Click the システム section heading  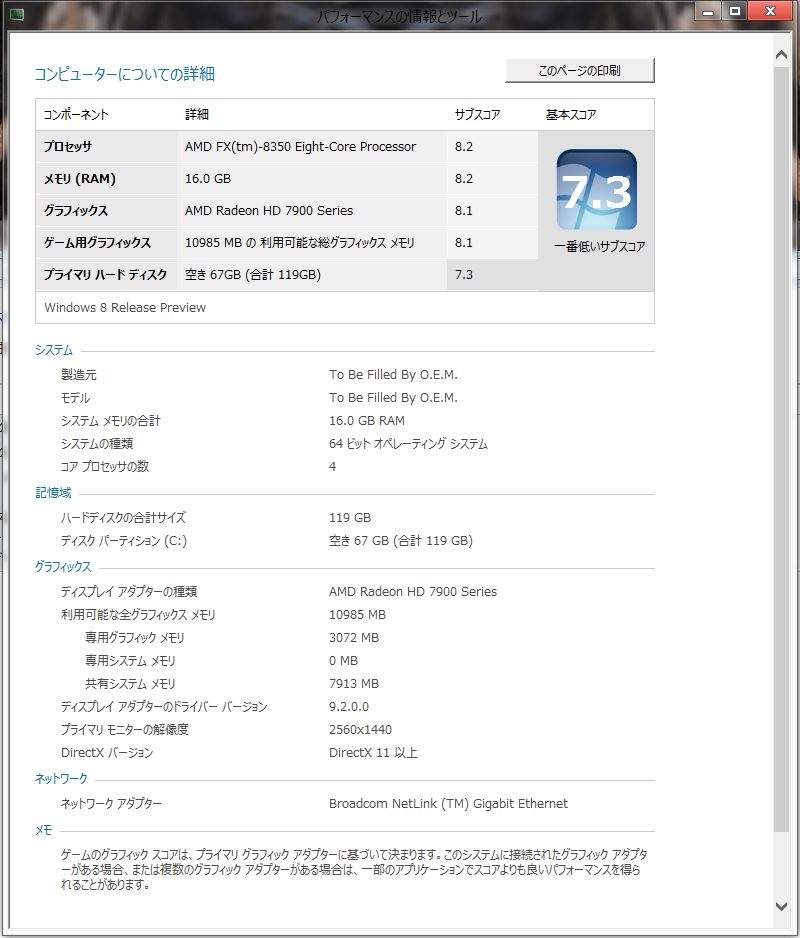click(x=54, y=350)
